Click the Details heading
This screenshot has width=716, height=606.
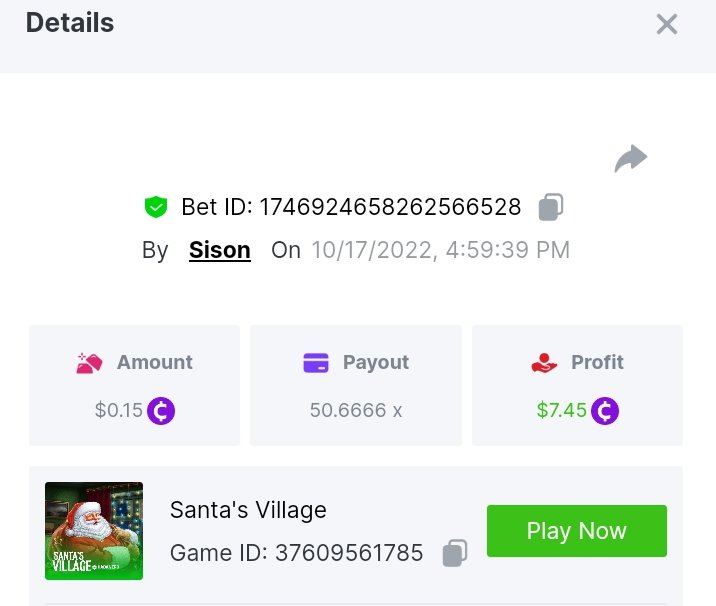coord(70,22)
